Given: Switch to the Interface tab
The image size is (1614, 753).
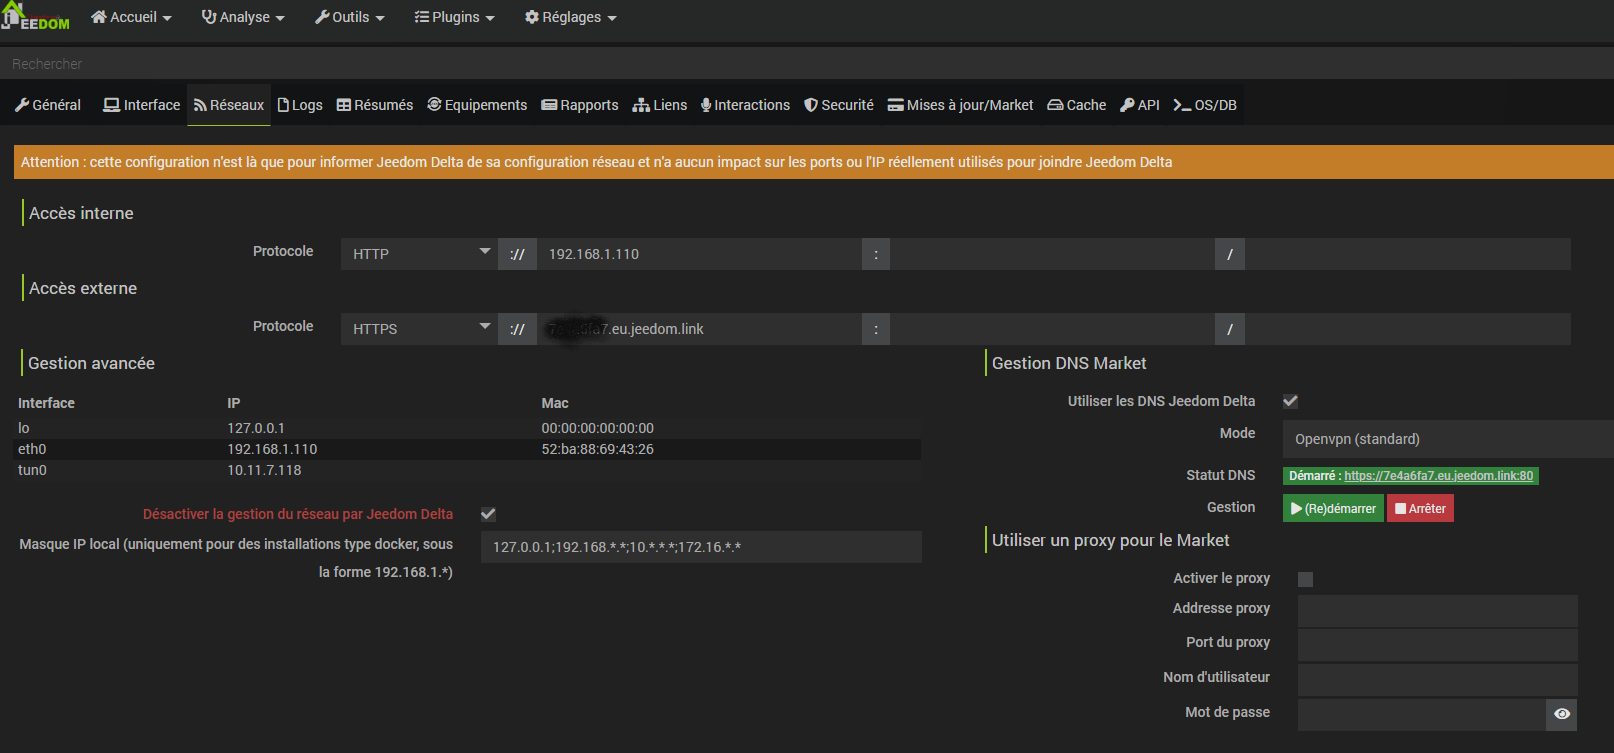Looking at the screenshot, I should pyautogui.click(x=141, y=105).
